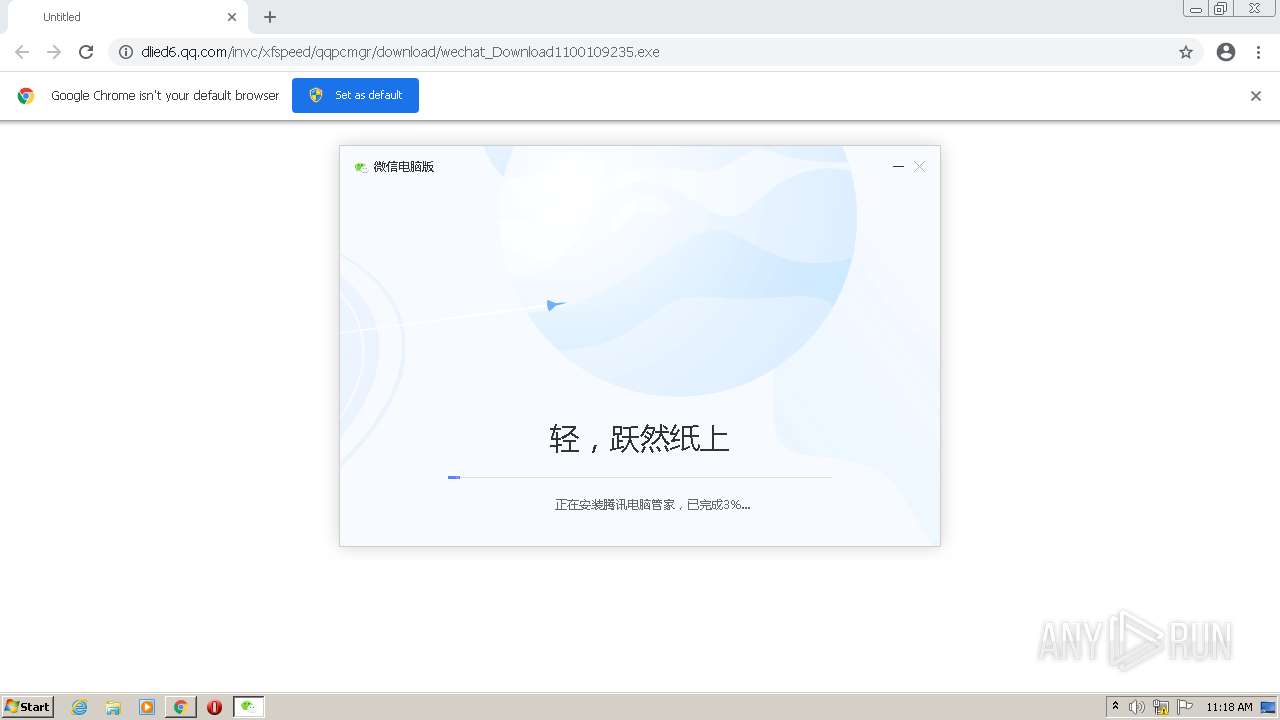Open Windows Media Player from taskbar
Image resolution: width=1280 pixels, height=720 pixels.
pyautogui.click(x=147, y=707)
